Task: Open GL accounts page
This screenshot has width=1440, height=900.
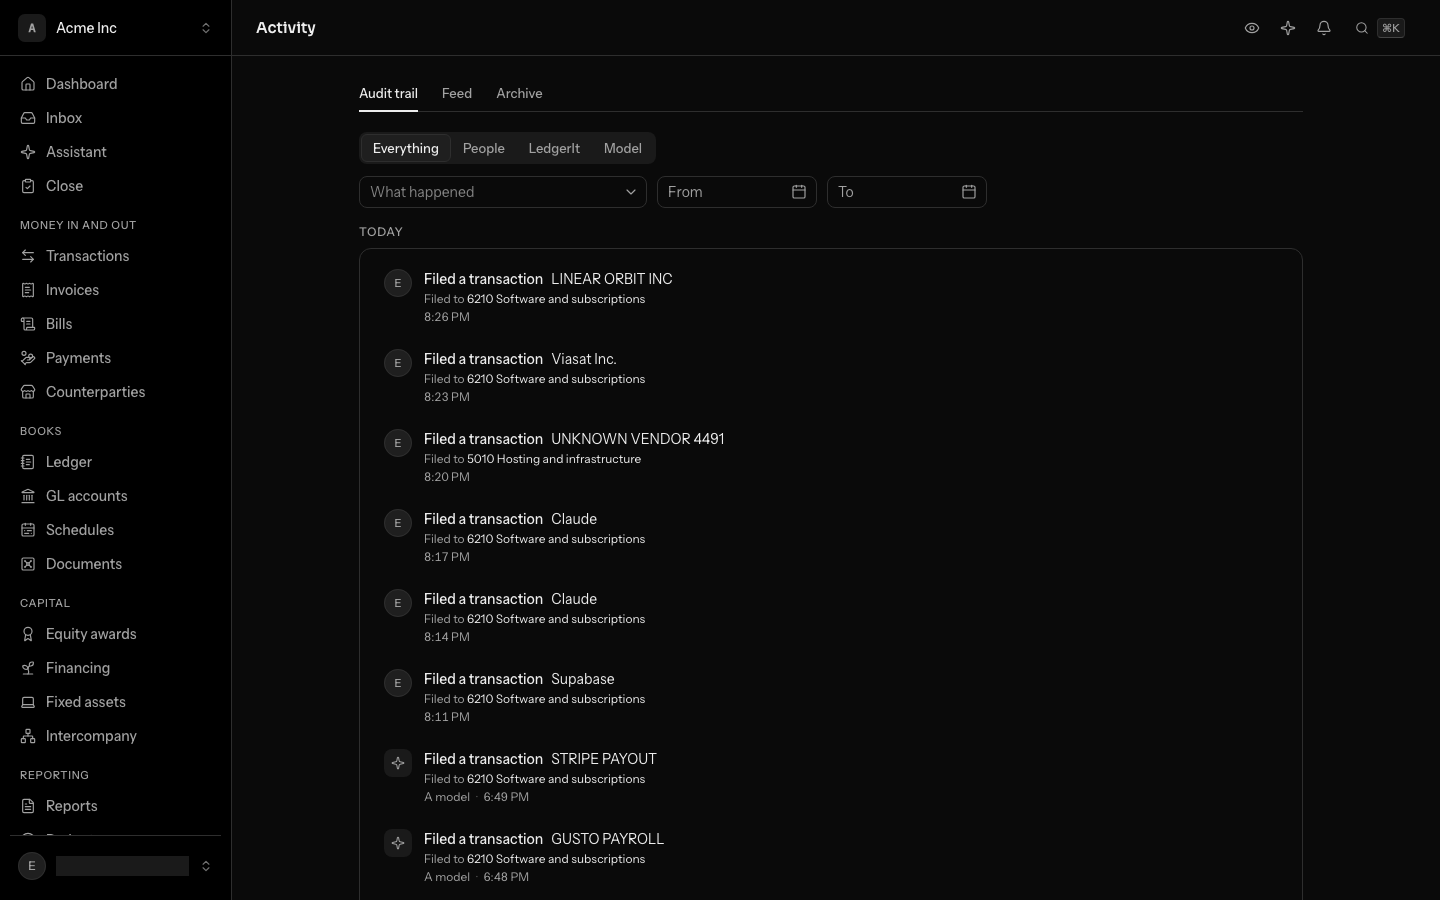Action: point(115,496)
